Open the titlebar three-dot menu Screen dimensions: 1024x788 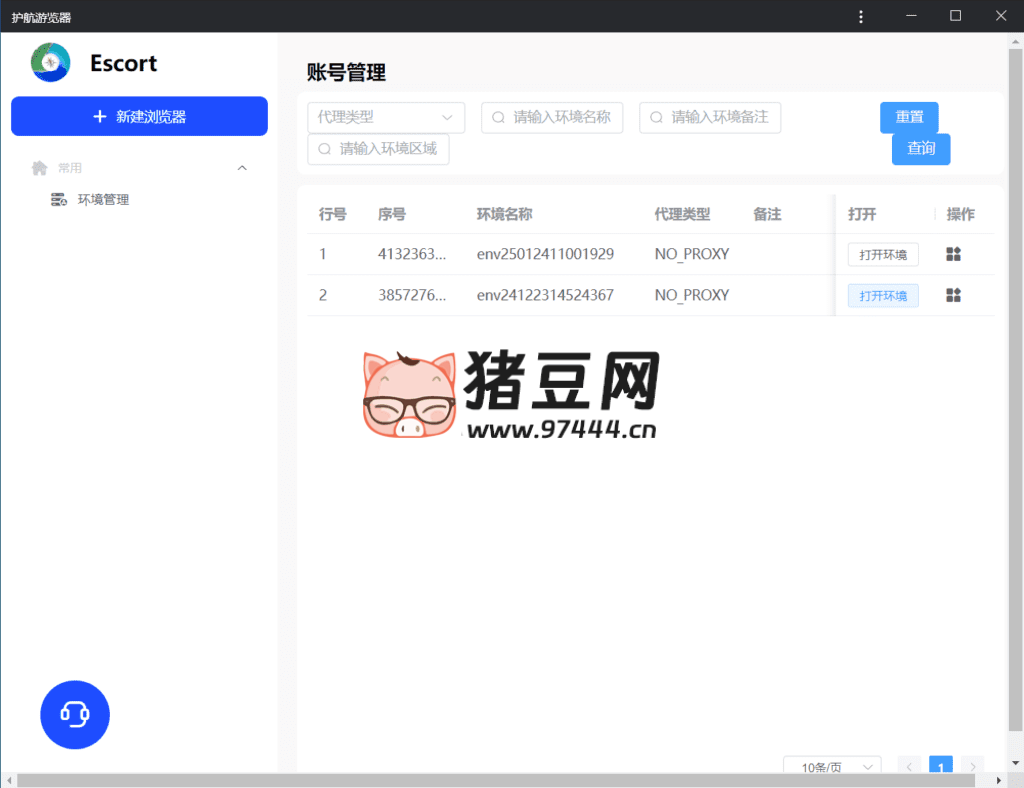tap(861, 15)
